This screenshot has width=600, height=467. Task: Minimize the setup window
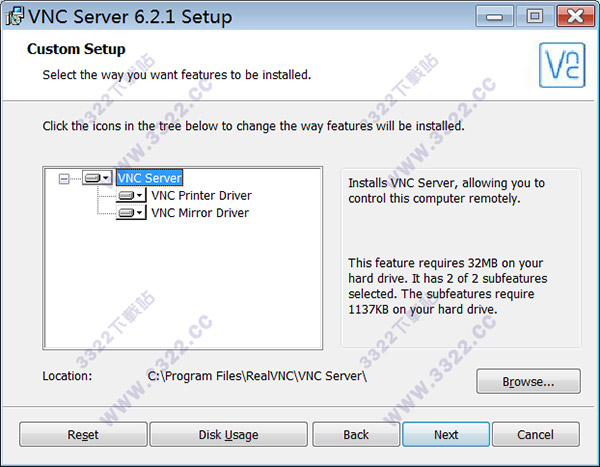494,16
